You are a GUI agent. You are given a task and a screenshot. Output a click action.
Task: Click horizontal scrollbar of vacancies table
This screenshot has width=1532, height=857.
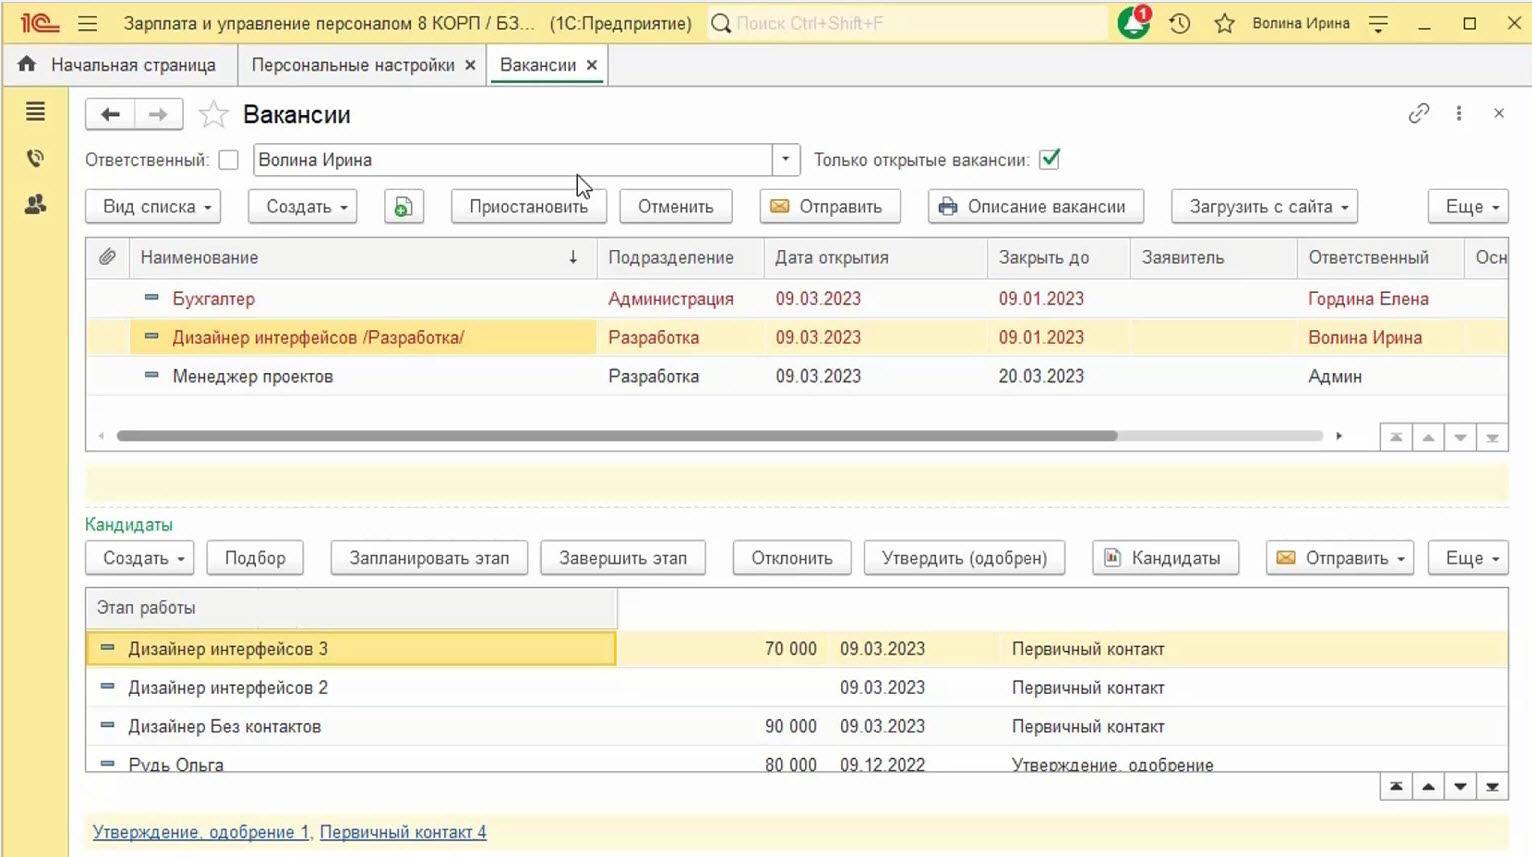(x=617, y=436)
